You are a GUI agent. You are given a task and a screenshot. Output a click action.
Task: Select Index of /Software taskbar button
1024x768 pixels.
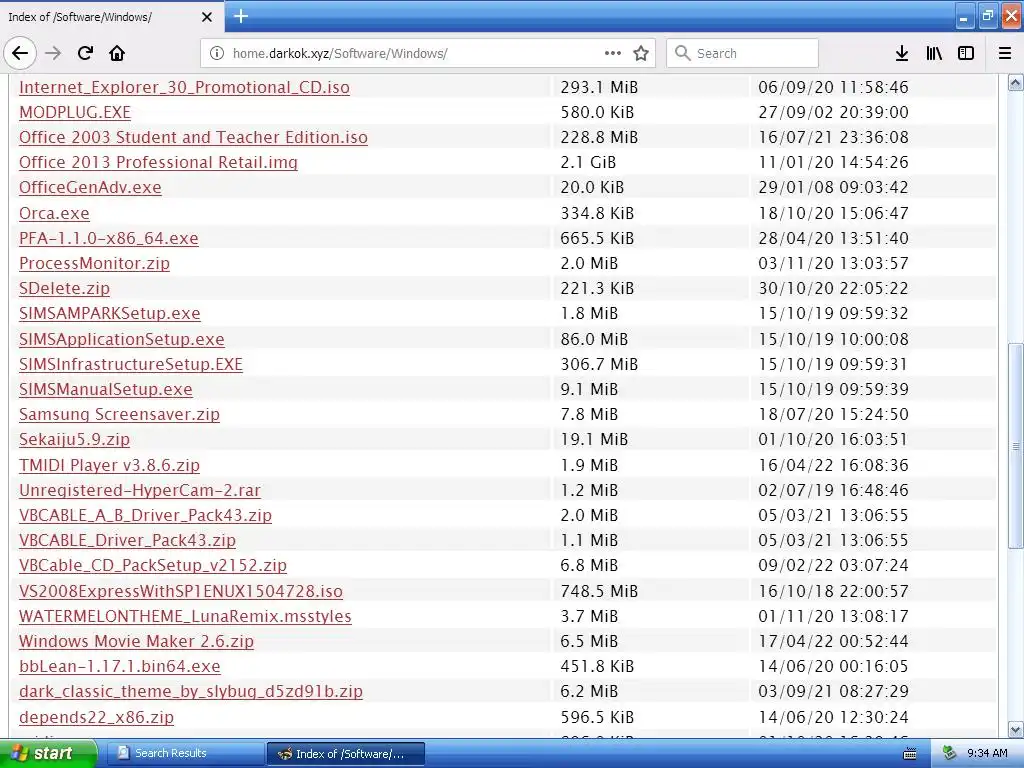point(346,754)
